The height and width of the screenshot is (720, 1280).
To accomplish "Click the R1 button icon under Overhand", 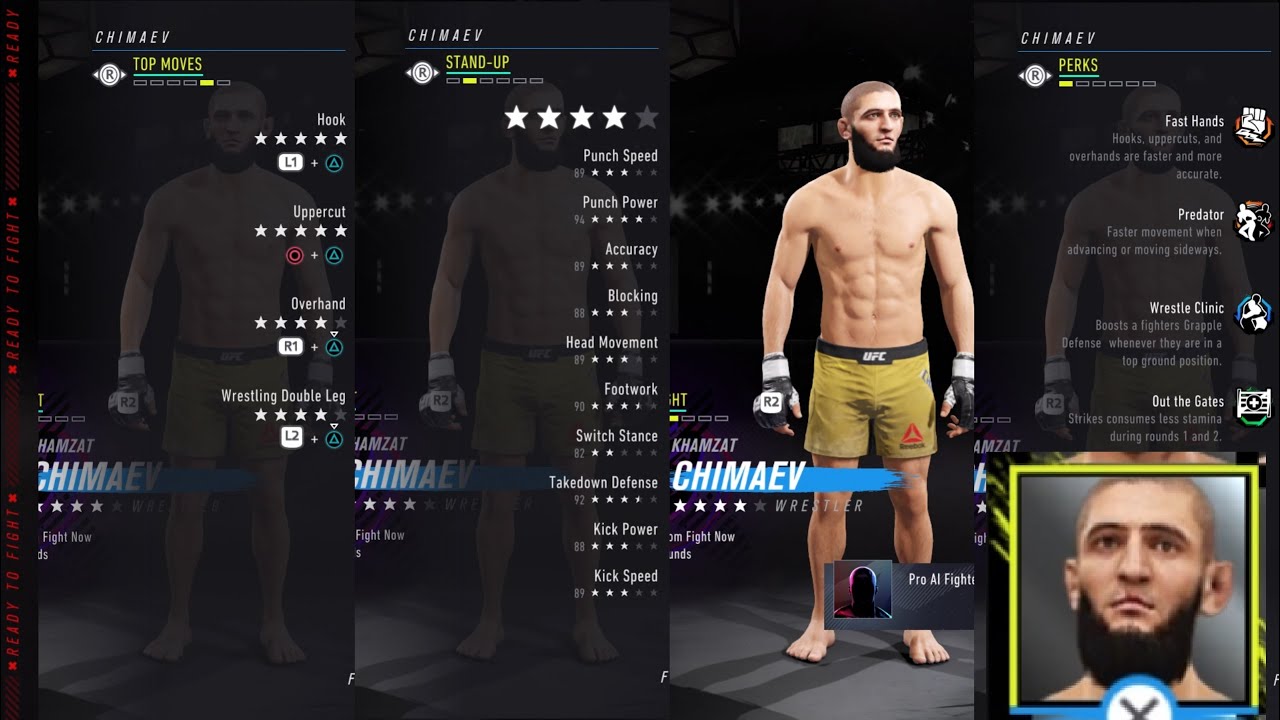I will [290, 347].
